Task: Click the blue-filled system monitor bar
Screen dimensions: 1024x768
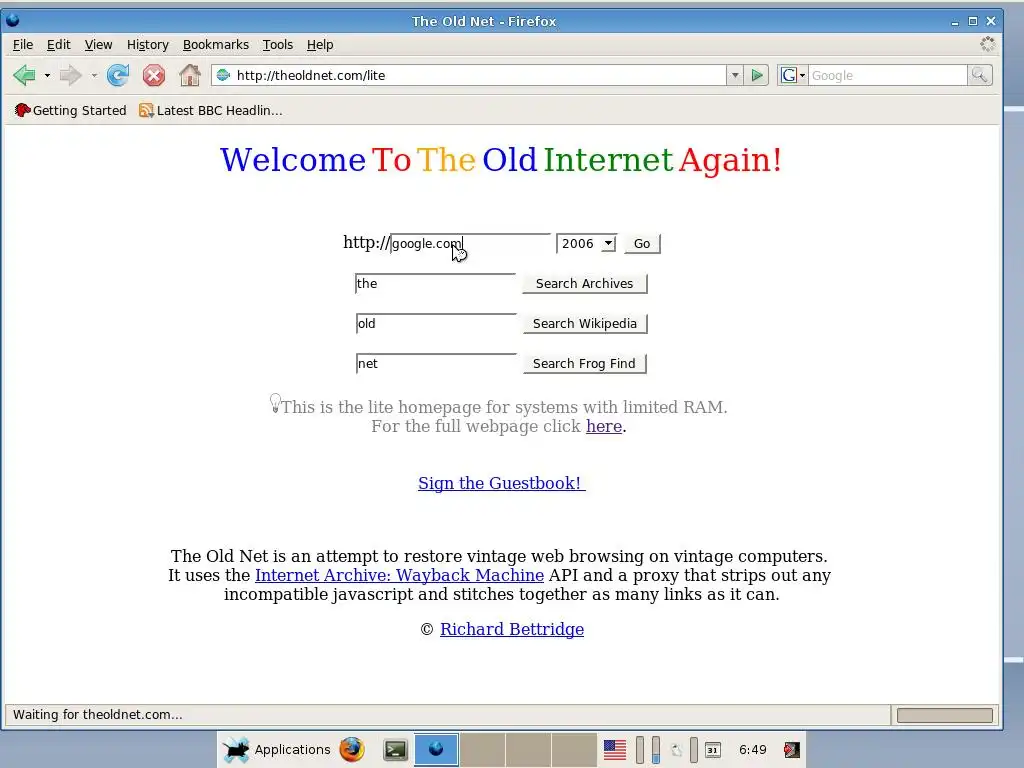Action: [656, 750]
